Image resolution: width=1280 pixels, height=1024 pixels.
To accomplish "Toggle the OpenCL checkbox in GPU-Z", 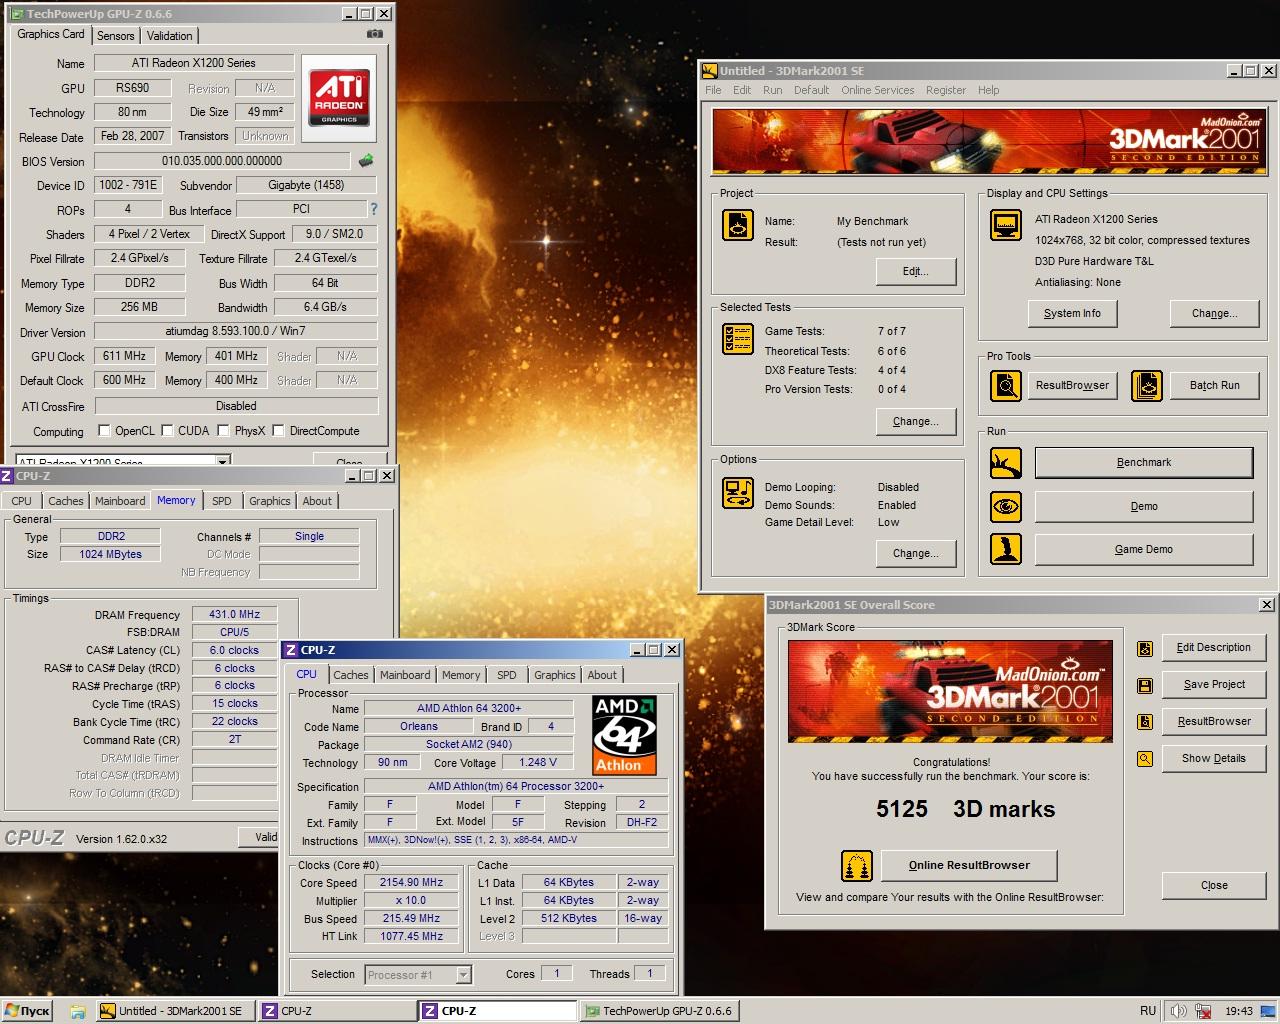I will pyautogui.click(x=104, y=431).
